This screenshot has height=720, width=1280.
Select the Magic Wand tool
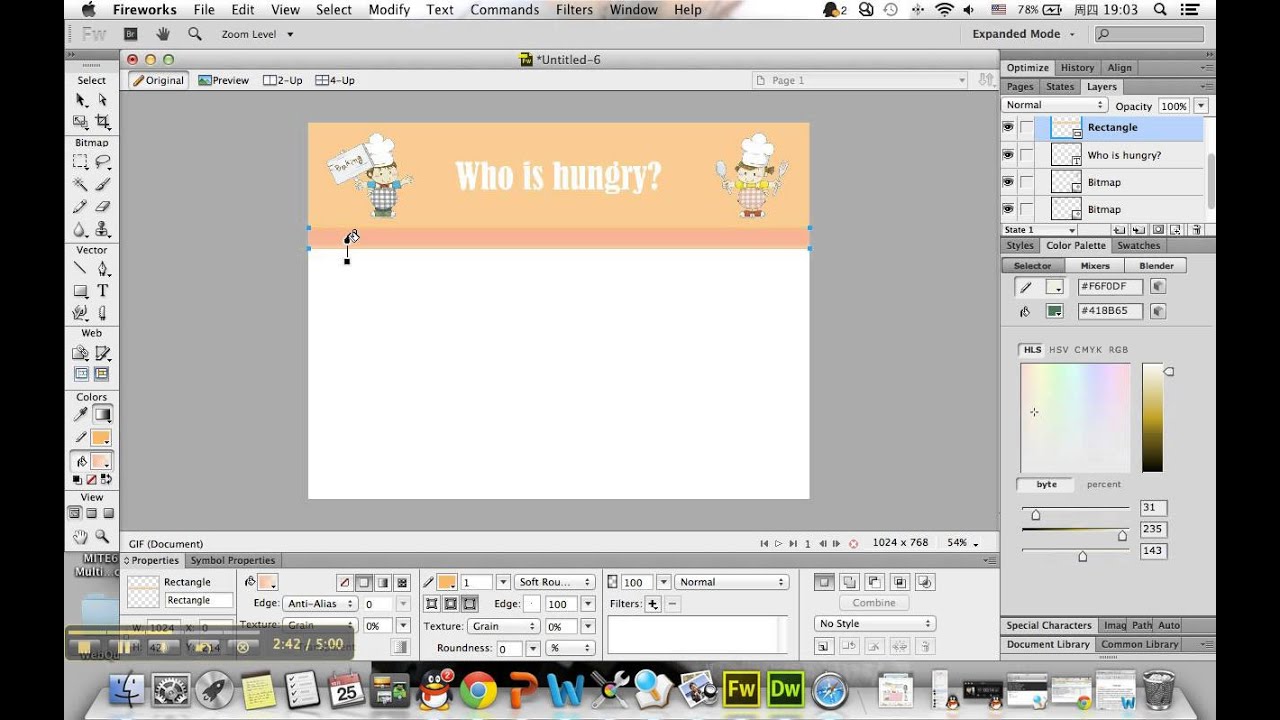click(81, 184)
